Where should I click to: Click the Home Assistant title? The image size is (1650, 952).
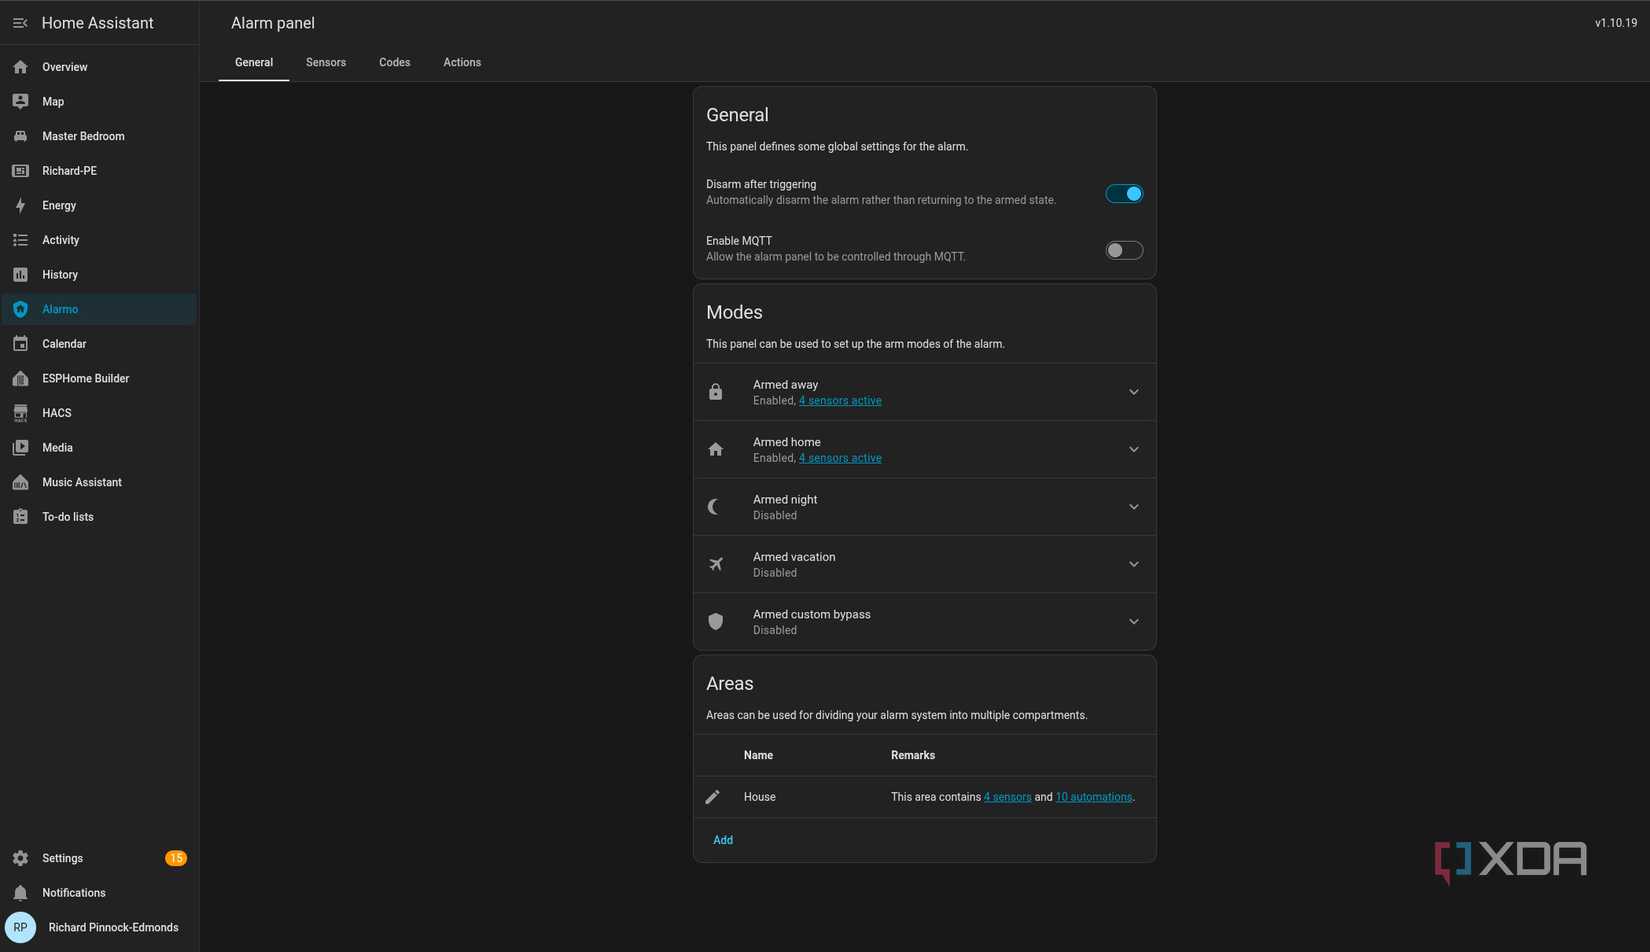(98, 23)
